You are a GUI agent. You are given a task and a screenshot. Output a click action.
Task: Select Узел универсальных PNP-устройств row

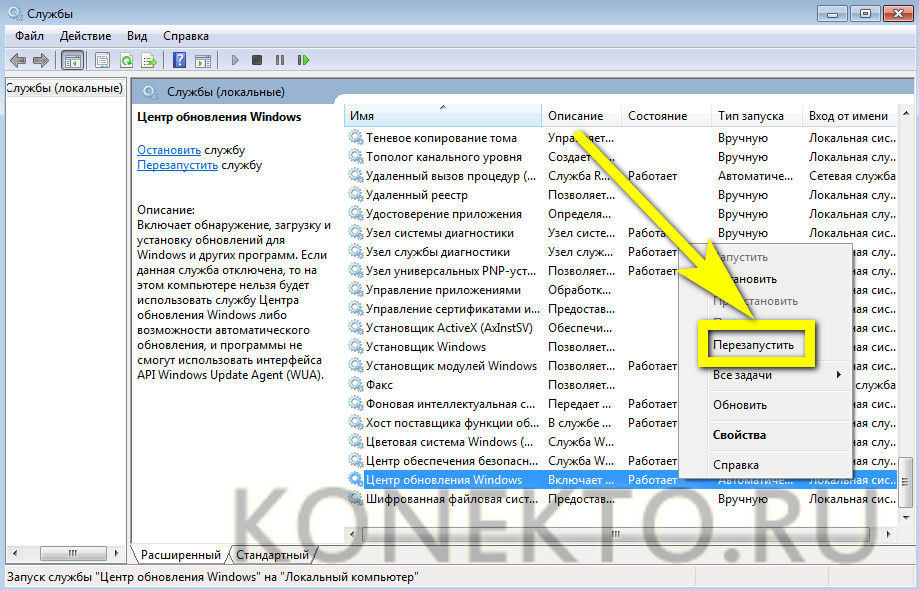[512, 271]
